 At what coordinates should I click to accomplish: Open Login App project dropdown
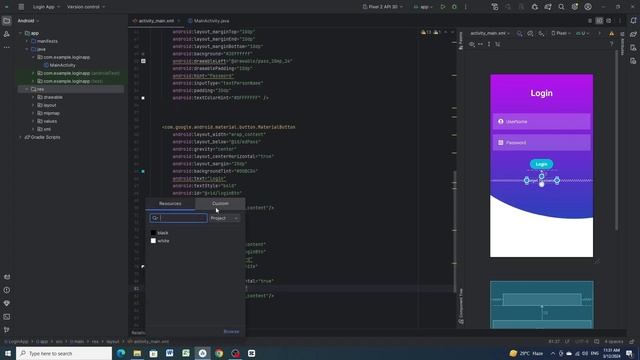coord(46,7)
